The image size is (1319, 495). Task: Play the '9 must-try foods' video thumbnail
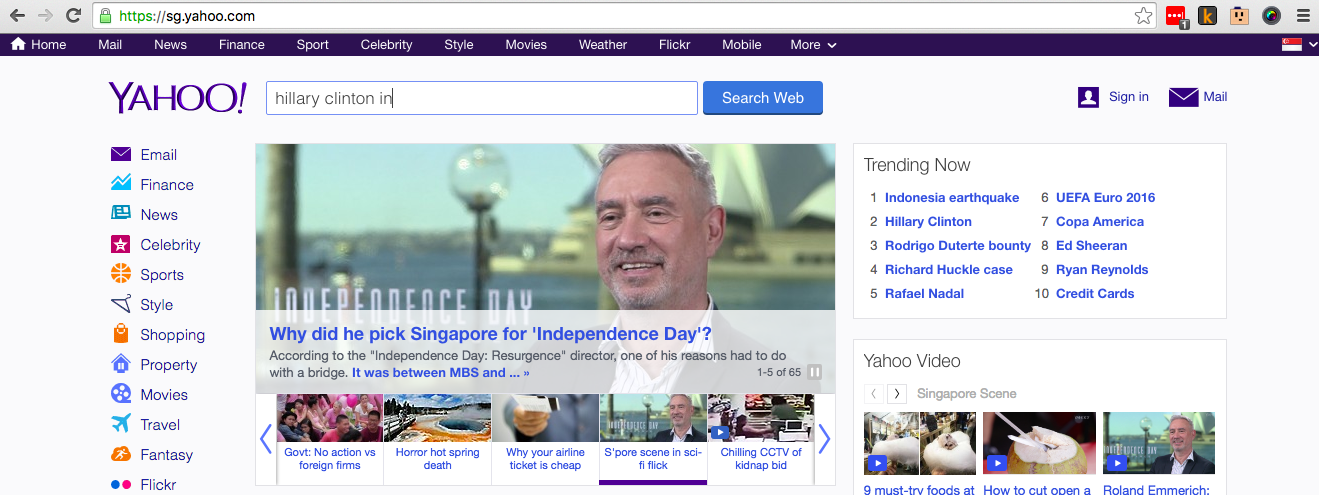point(920,443)
